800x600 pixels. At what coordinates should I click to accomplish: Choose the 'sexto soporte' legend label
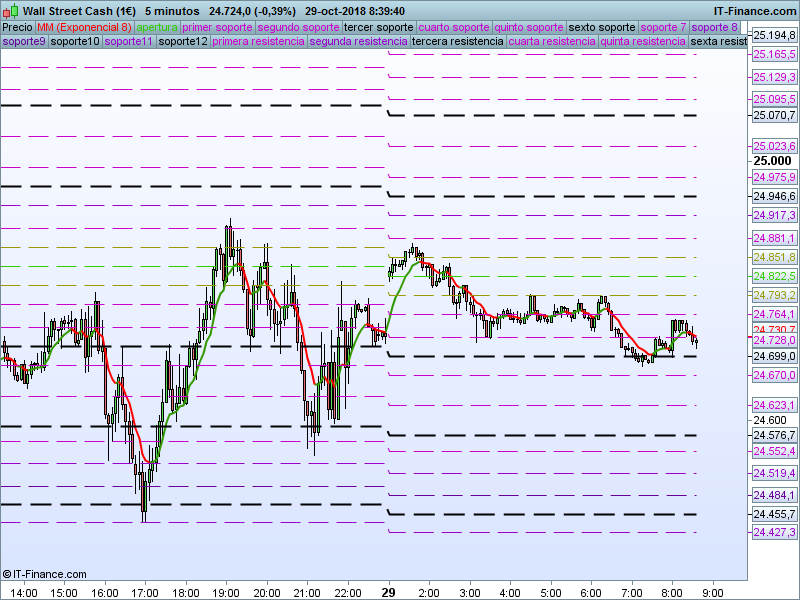(x=602, y=27)
